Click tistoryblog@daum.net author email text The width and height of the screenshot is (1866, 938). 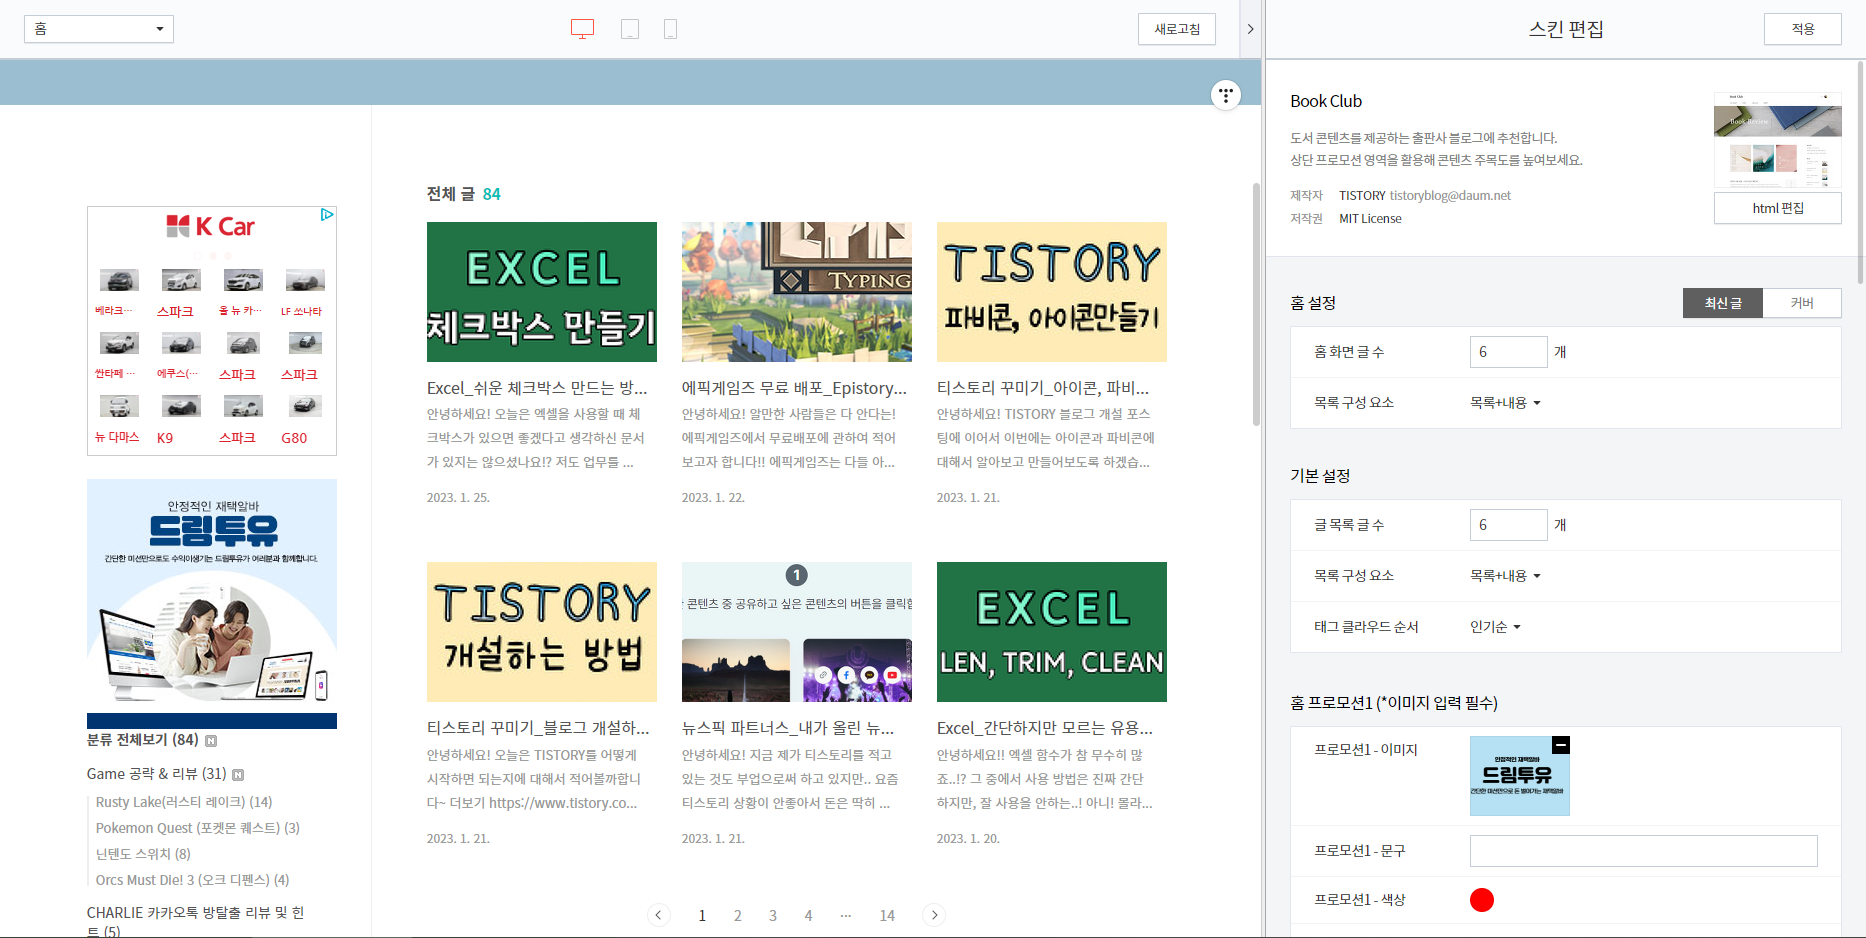coord(1450,196)
